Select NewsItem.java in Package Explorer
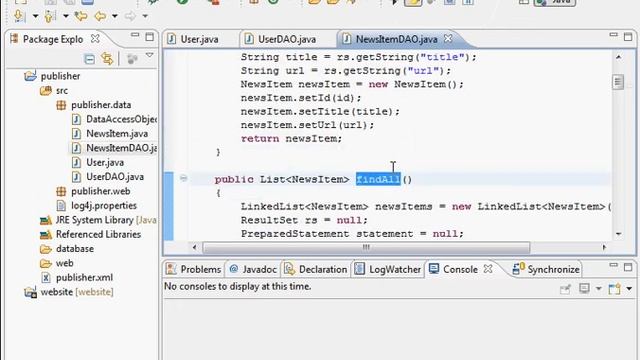640x360 pixels. [117, 133]
